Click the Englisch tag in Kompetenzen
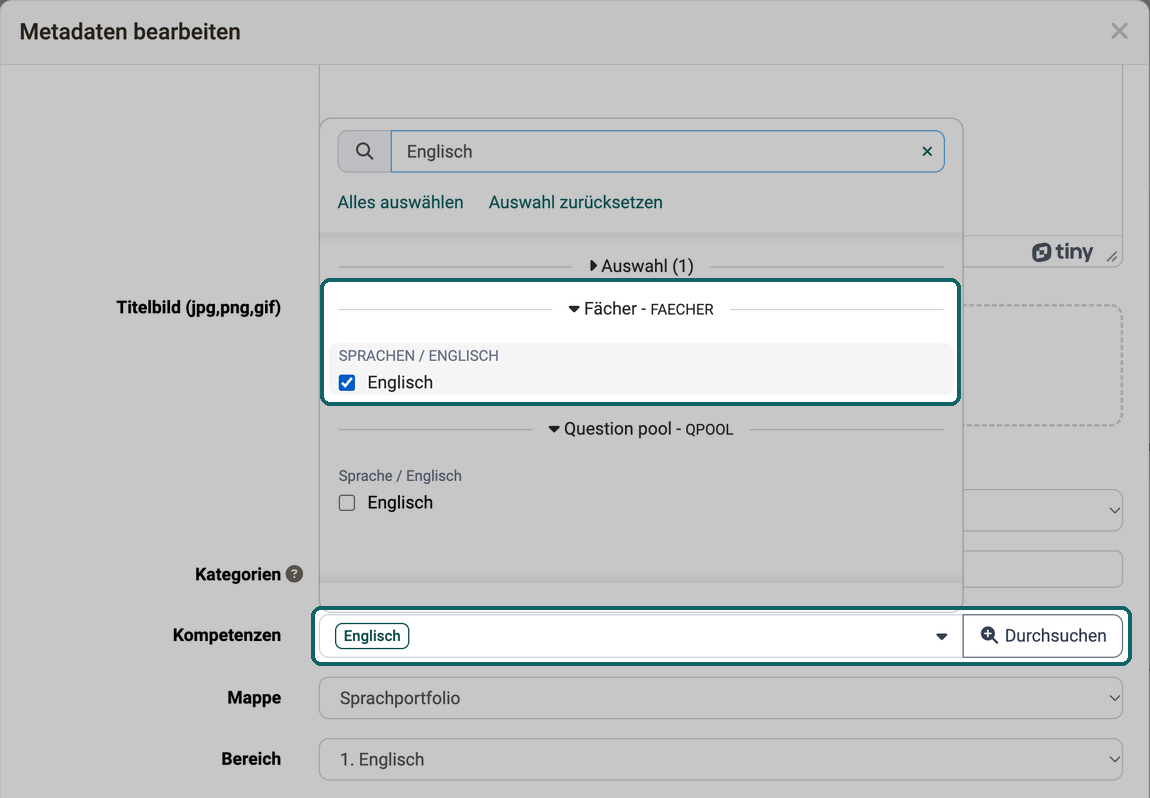1150x798 pixels. tap(372, 636)
